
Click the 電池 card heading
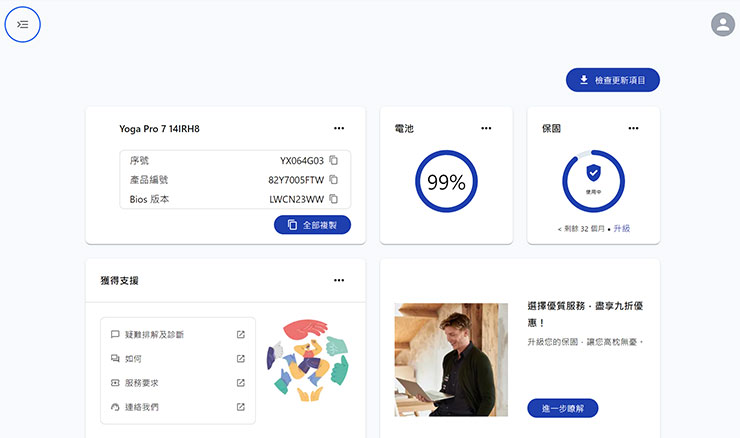point(404,128)
